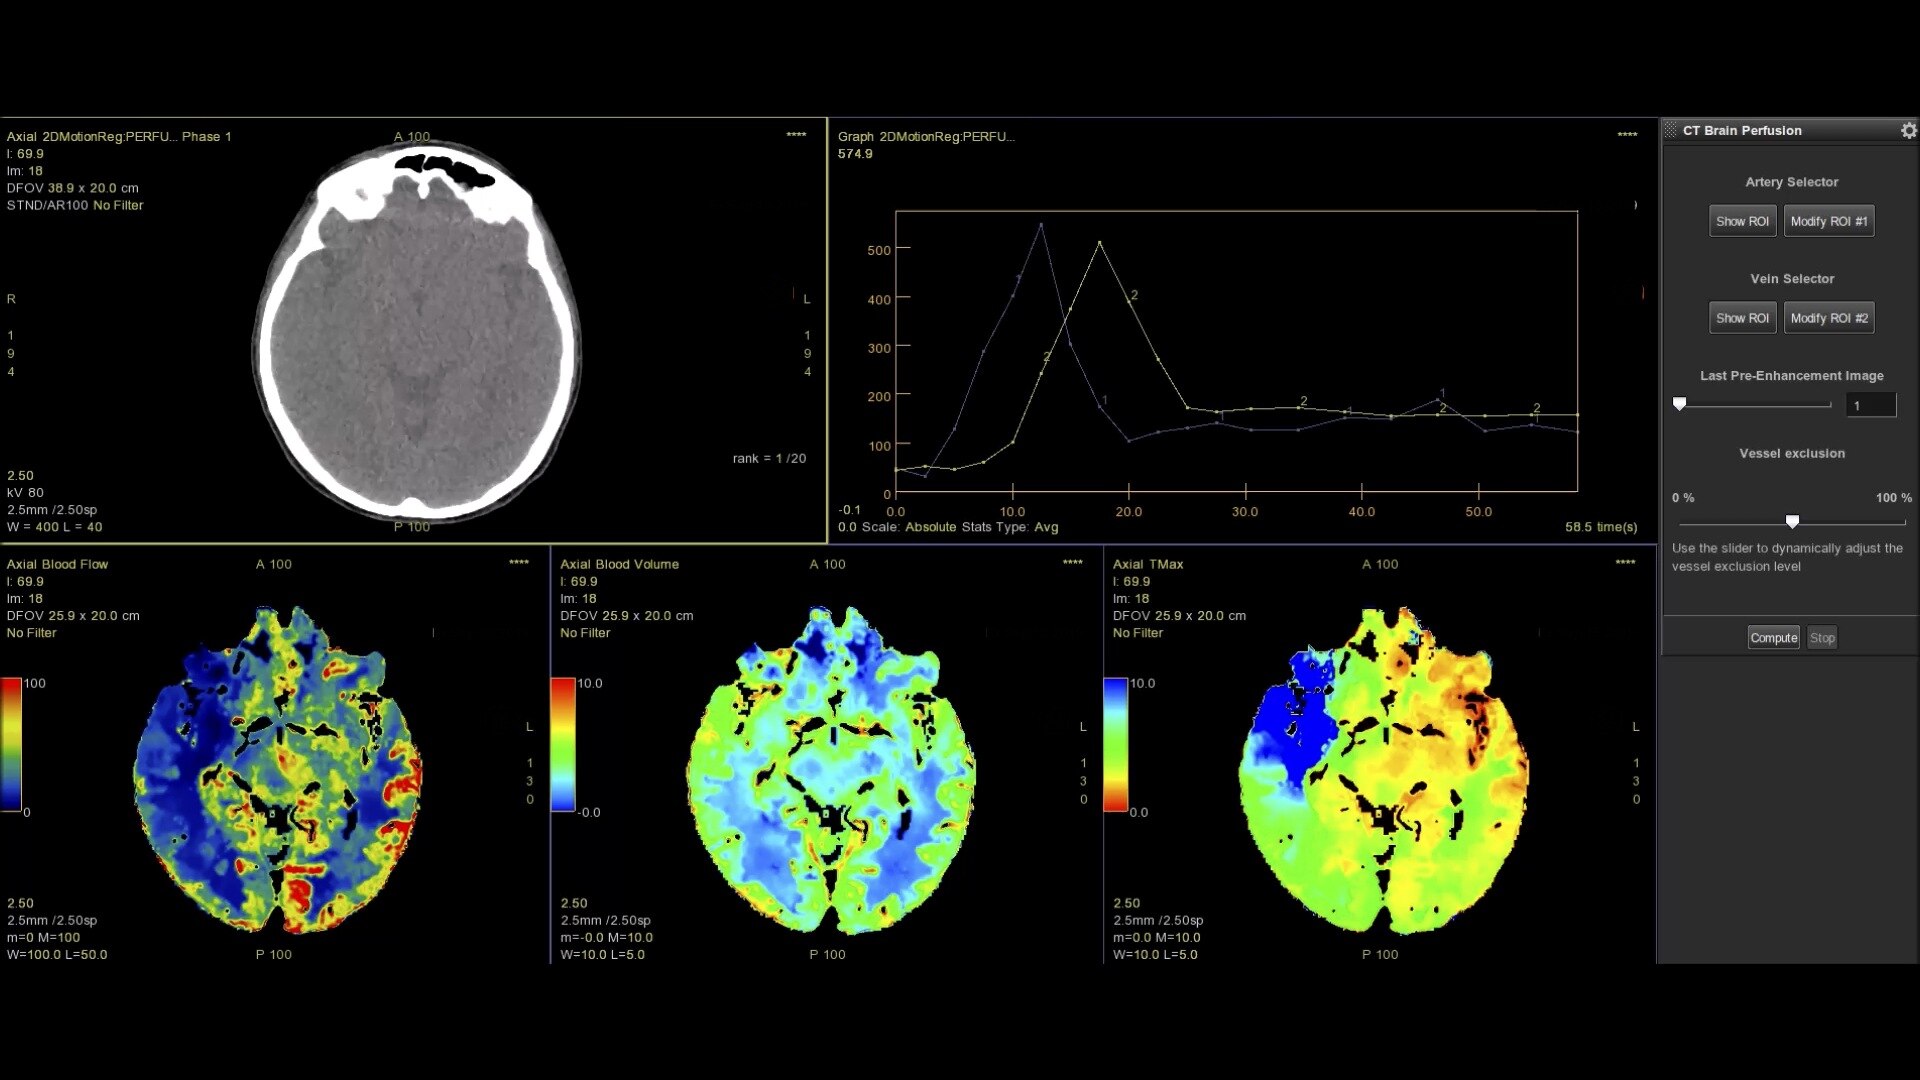
Task: Show the Artery Selector ROI
Action: [1742, 221]
